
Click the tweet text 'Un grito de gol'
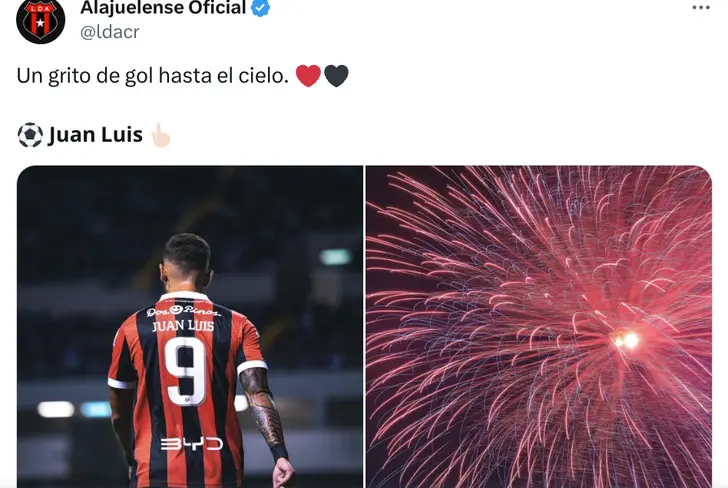85,76
